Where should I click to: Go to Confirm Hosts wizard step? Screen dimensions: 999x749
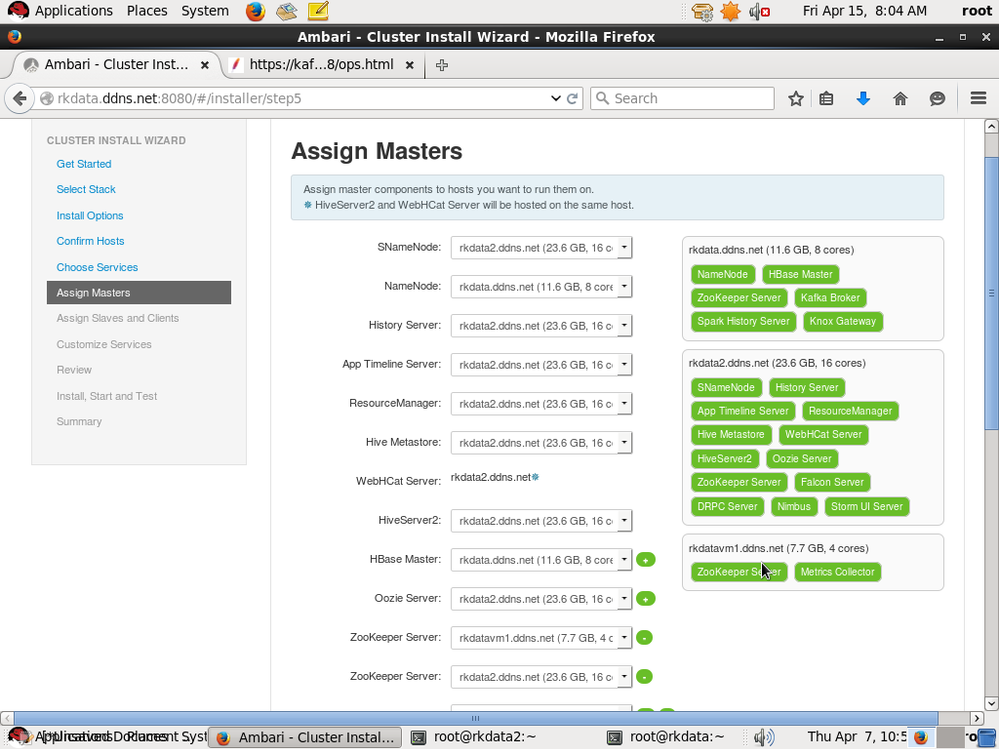90,241
